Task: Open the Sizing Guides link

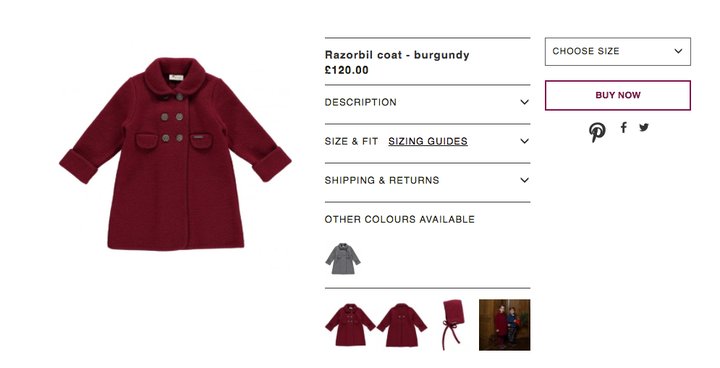Action: click(428, 141)
